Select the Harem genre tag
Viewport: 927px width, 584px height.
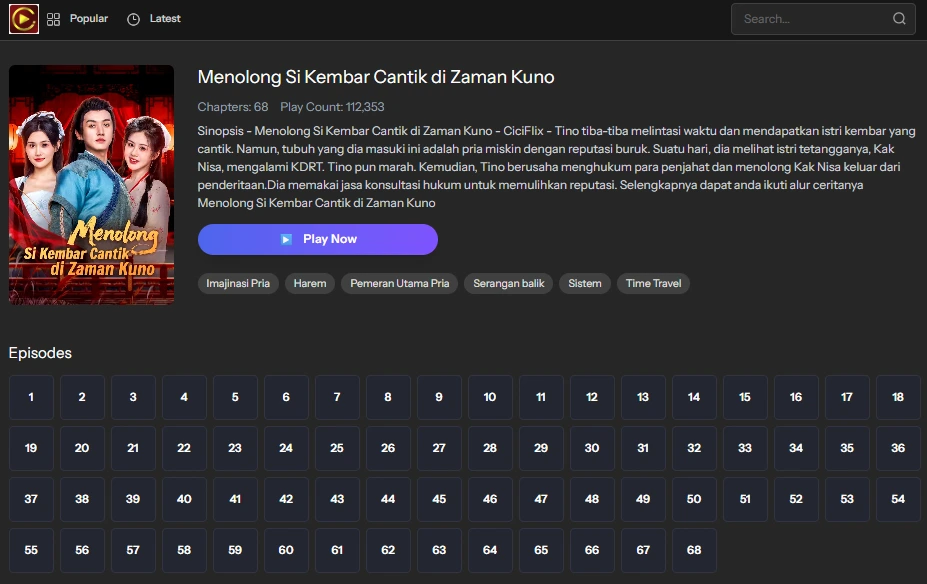tap(309, 283)
